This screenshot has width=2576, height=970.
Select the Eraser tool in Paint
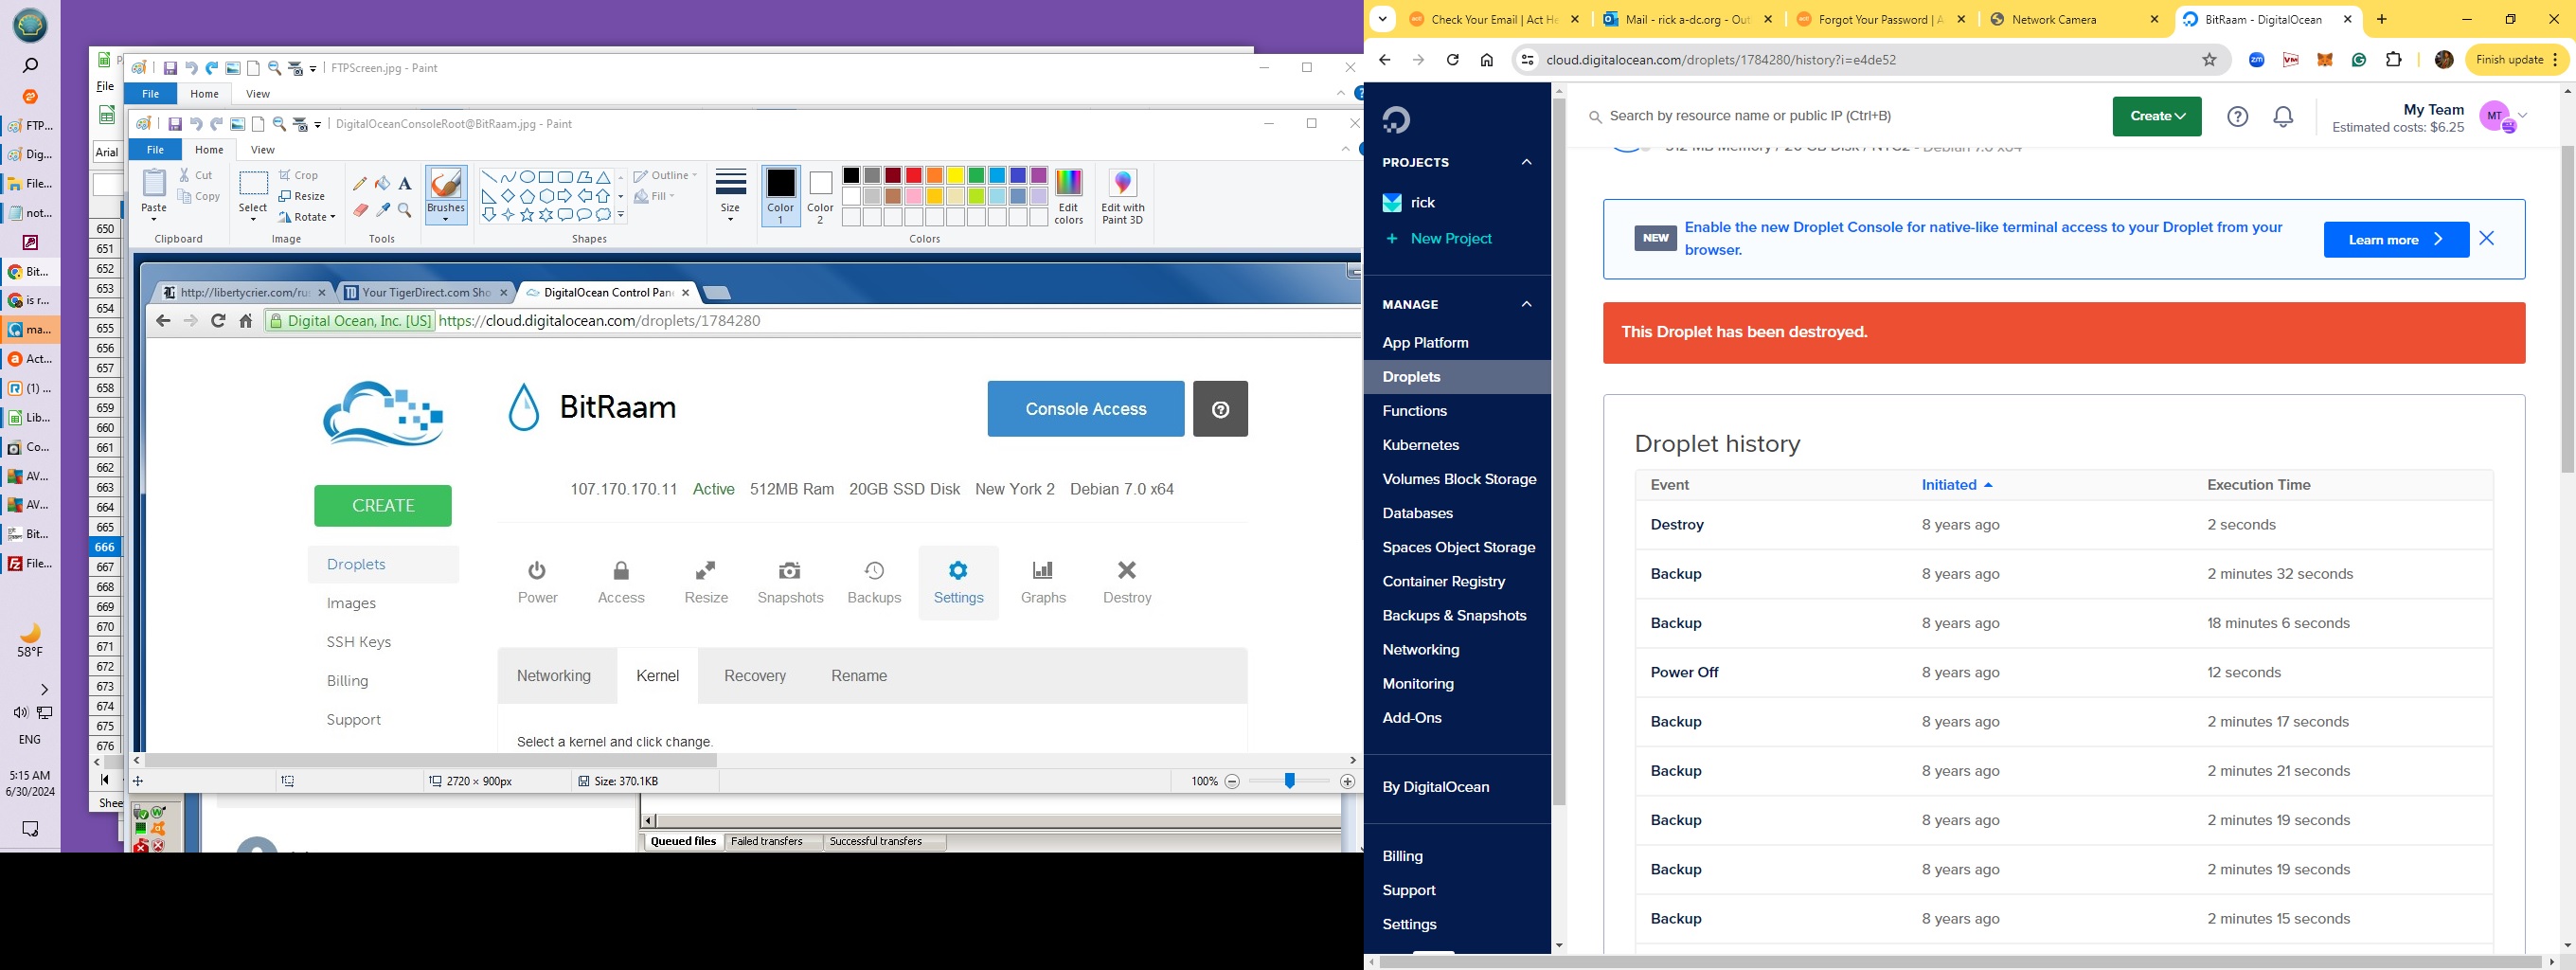(x=360, y=210)
